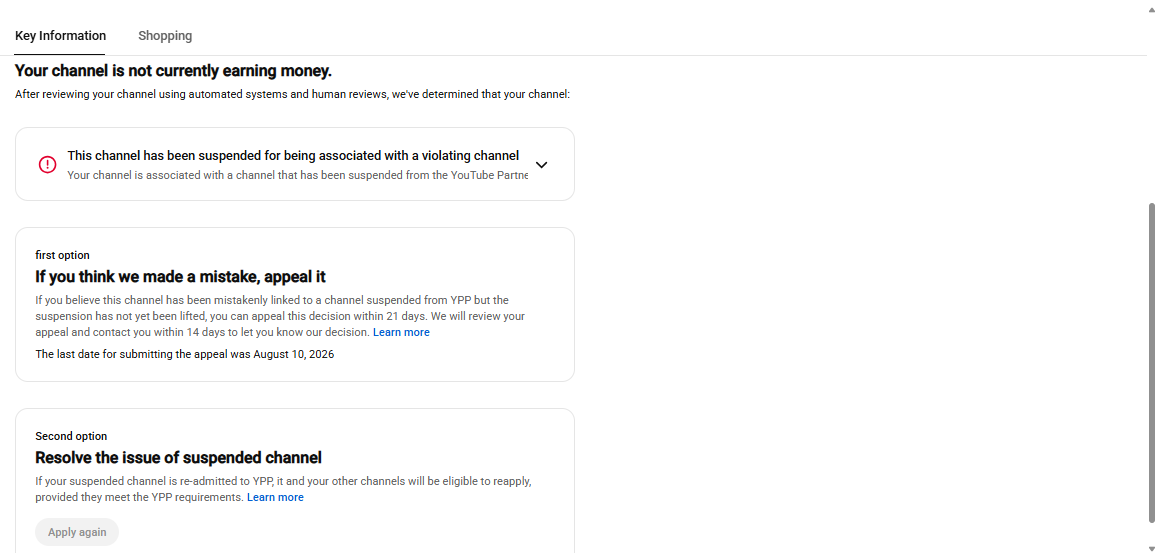
Task: Click the 'first option' label
Action: 63,255
